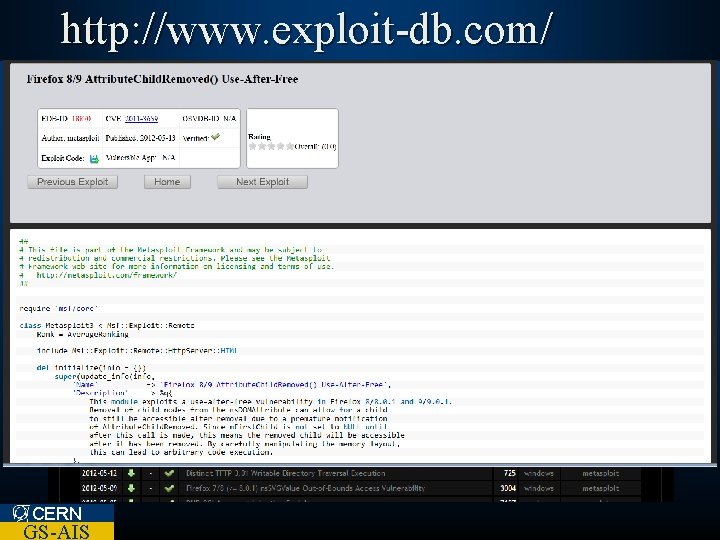Viewport: 720px width, 540px height.
Task: Click the green Verified checkmark
Action: (215, 136)
